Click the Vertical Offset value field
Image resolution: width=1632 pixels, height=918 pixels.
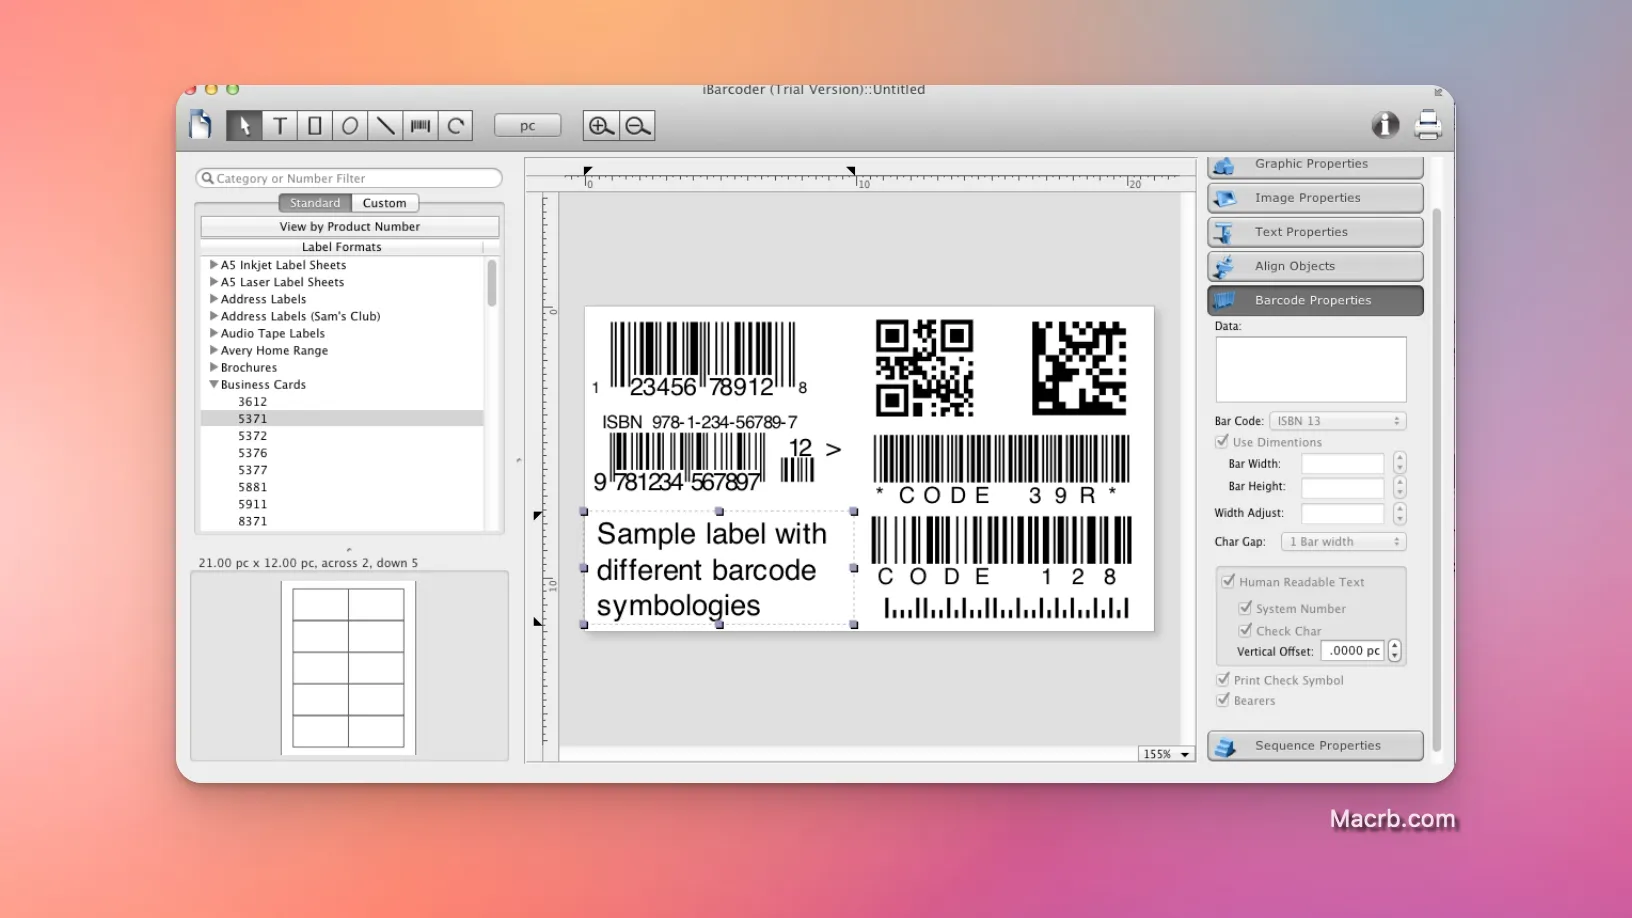(x=1352, y=651)
